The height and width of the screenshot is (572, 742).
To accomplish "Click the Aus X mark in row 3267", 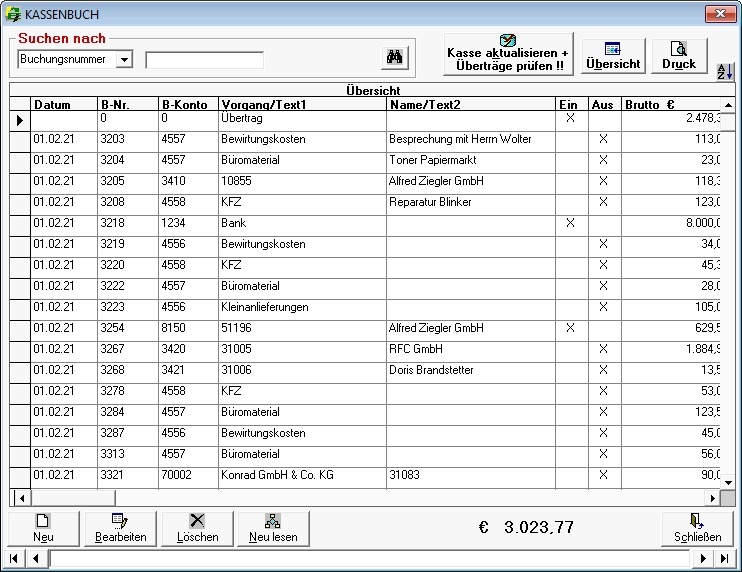I will pyautogui.click(x=603, y=349).
